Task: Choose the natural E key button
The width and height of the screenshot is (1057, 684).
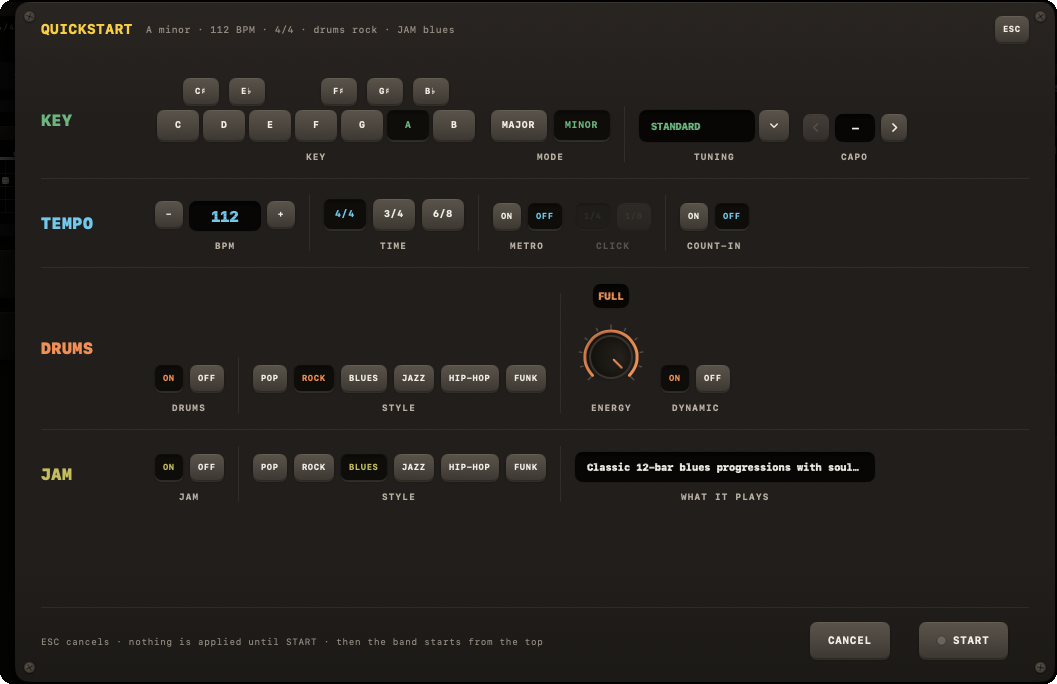Action: tap(270, 125)
